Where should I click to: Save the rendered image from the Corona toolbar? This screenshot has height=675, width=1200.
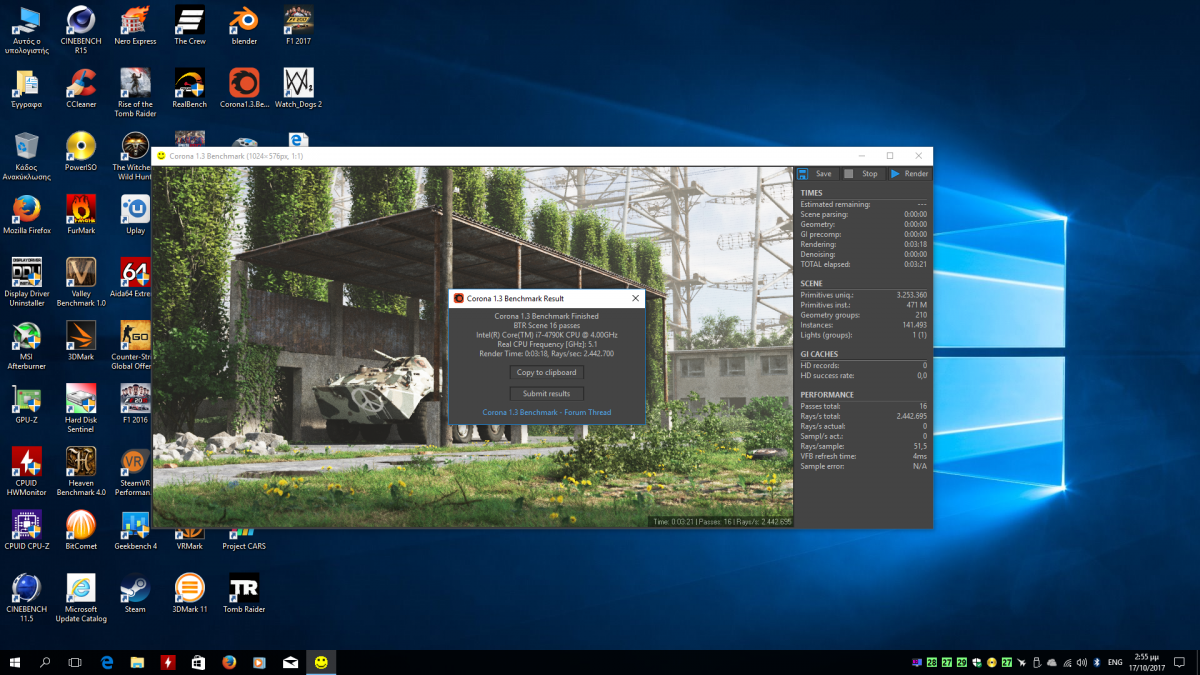click(x=814, y=173)
